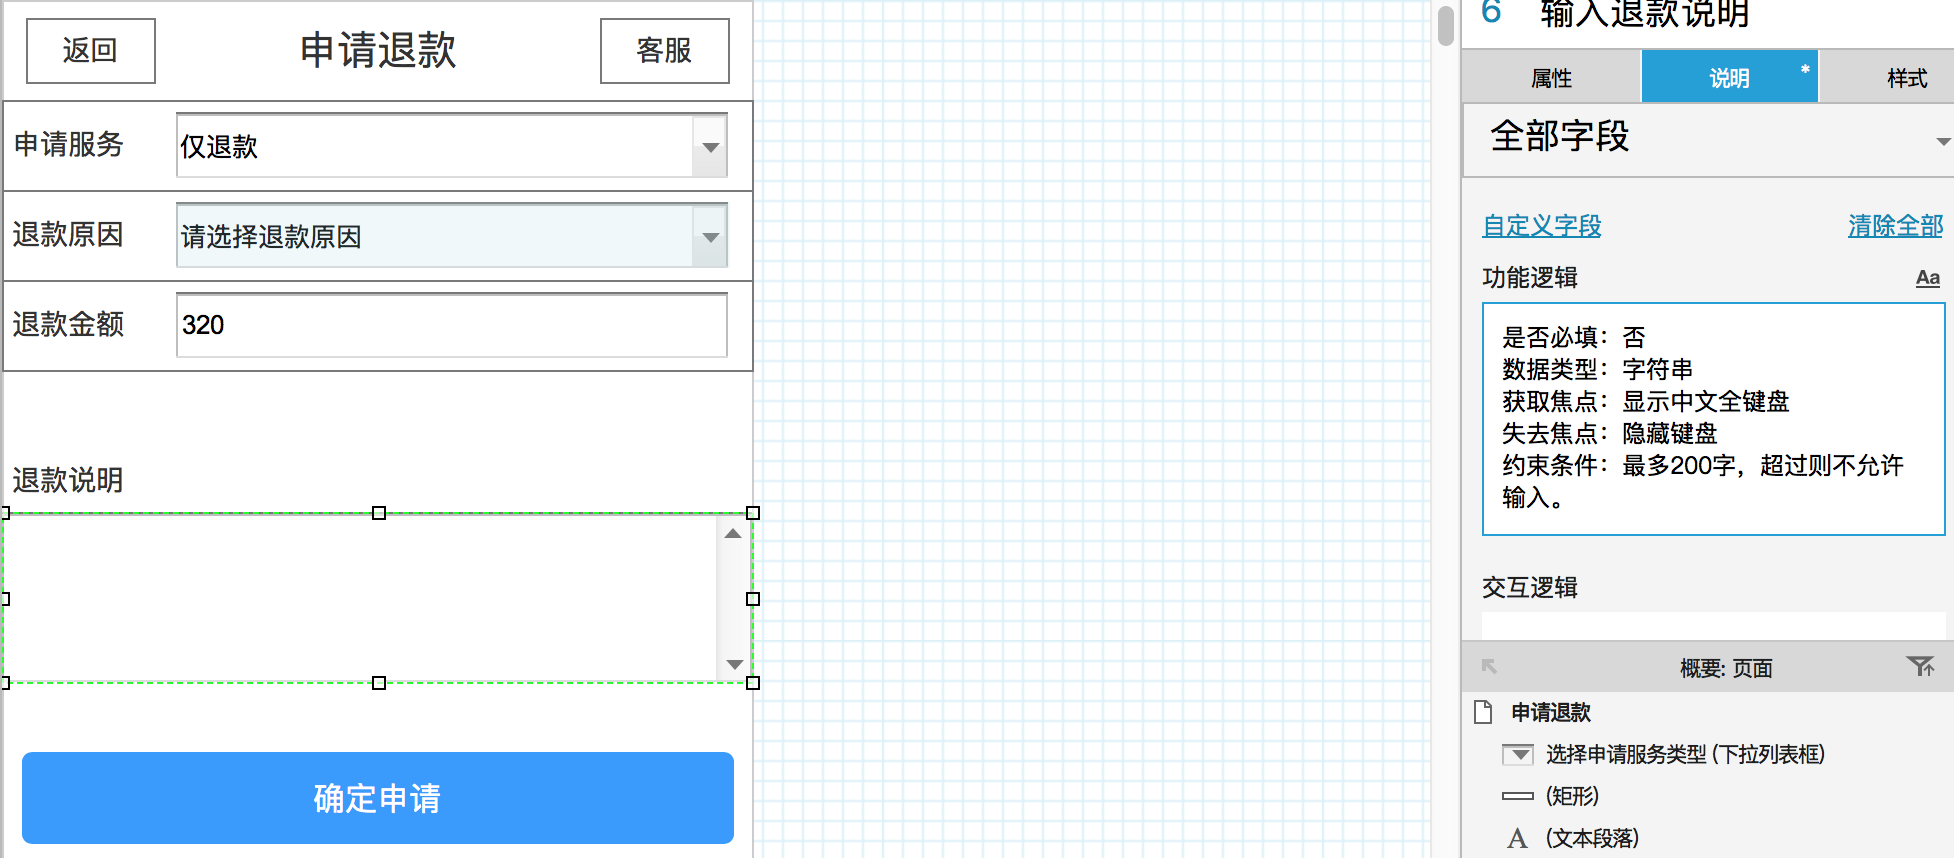Viewport: 1954px width, 858px height.
Task: Click the Aa text formatting icon
Action: [x=1927, y=278]
